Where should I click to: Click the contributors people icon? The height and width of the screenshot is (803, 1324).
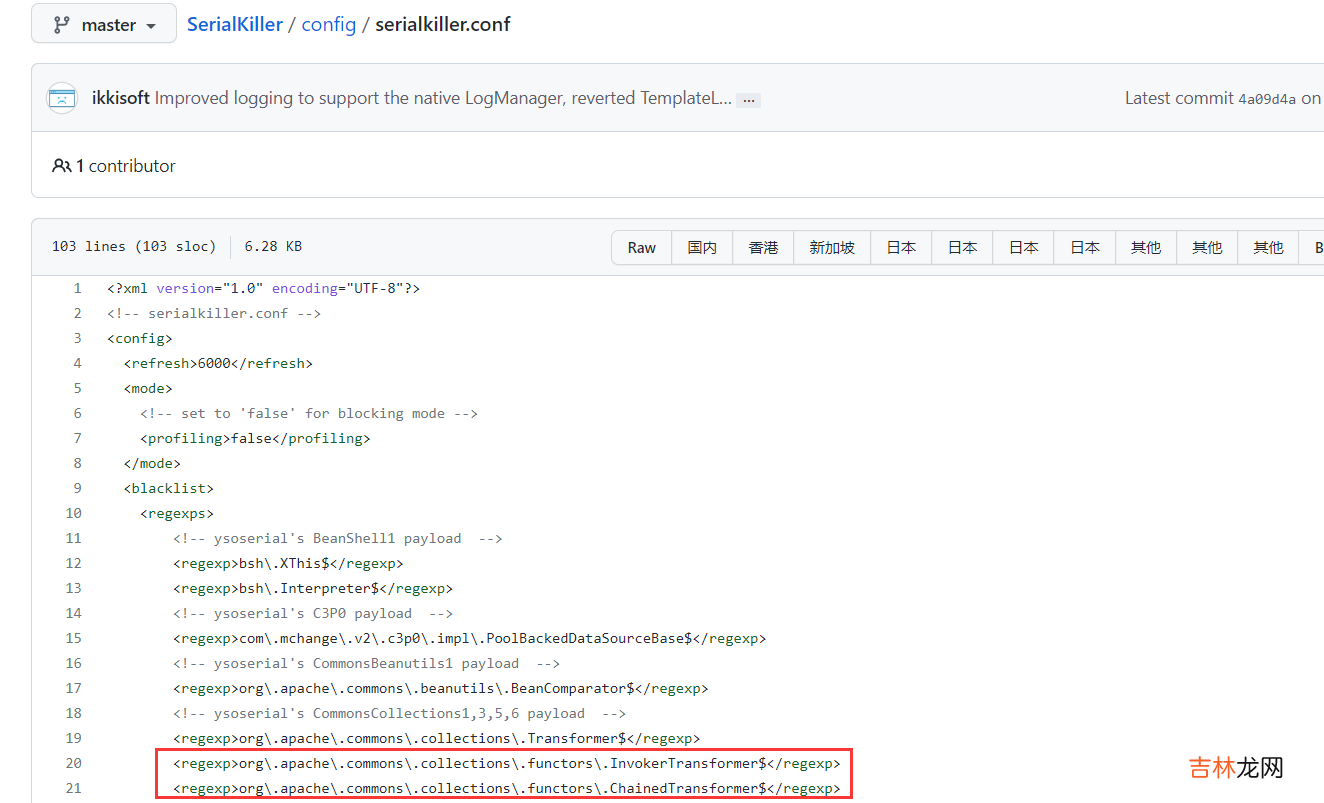62,166
